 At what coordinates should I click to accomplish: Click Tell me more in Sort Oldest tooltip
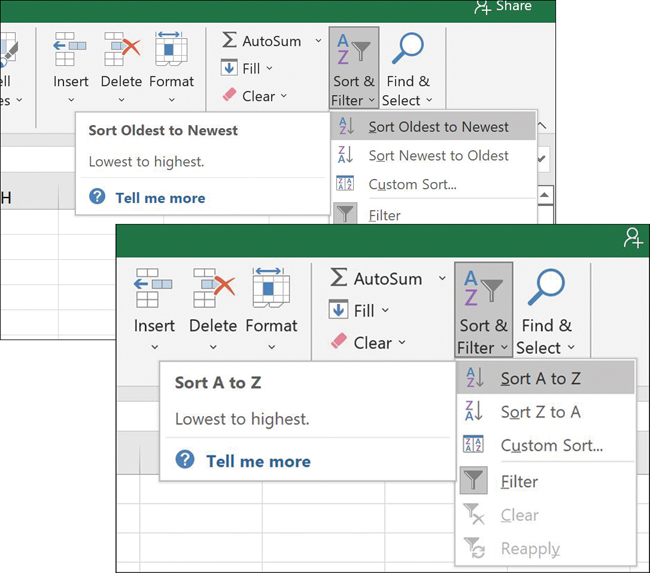160,198
